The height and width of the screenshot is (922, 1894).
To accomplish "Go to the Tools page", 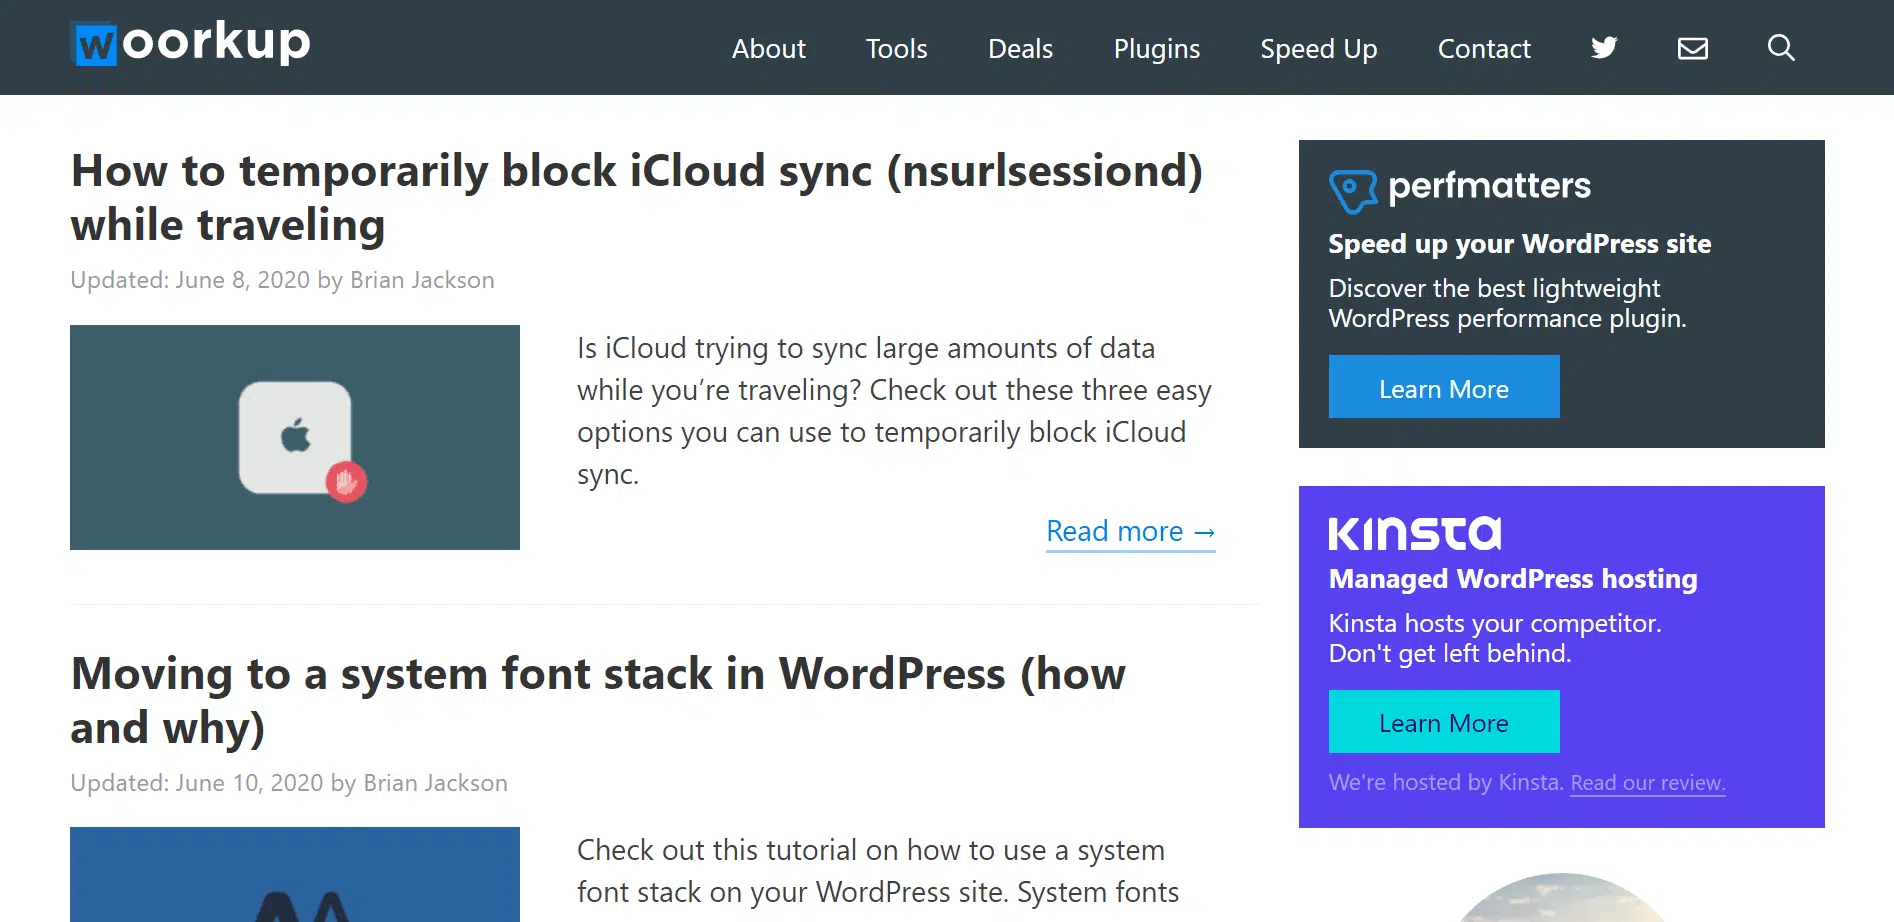I will coord(896,49).
